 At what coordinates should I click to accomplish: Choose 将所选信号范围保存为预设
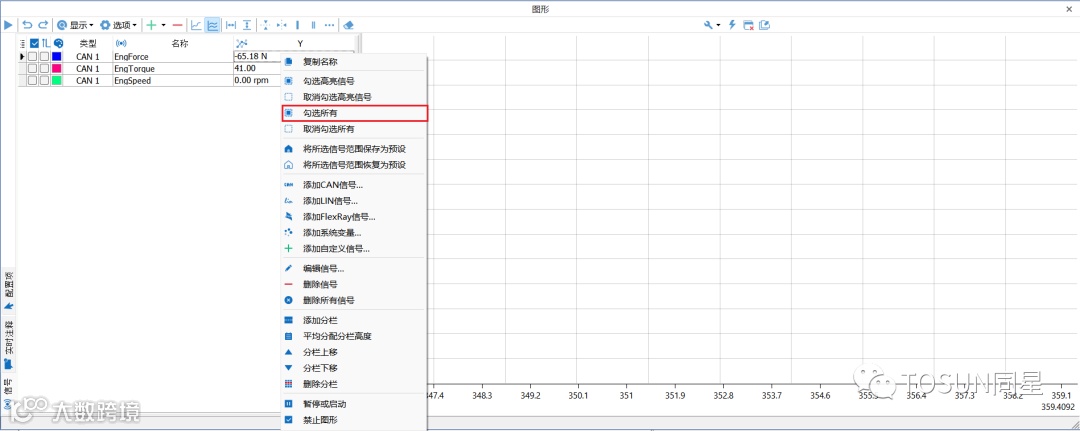(x=354, y=149)
